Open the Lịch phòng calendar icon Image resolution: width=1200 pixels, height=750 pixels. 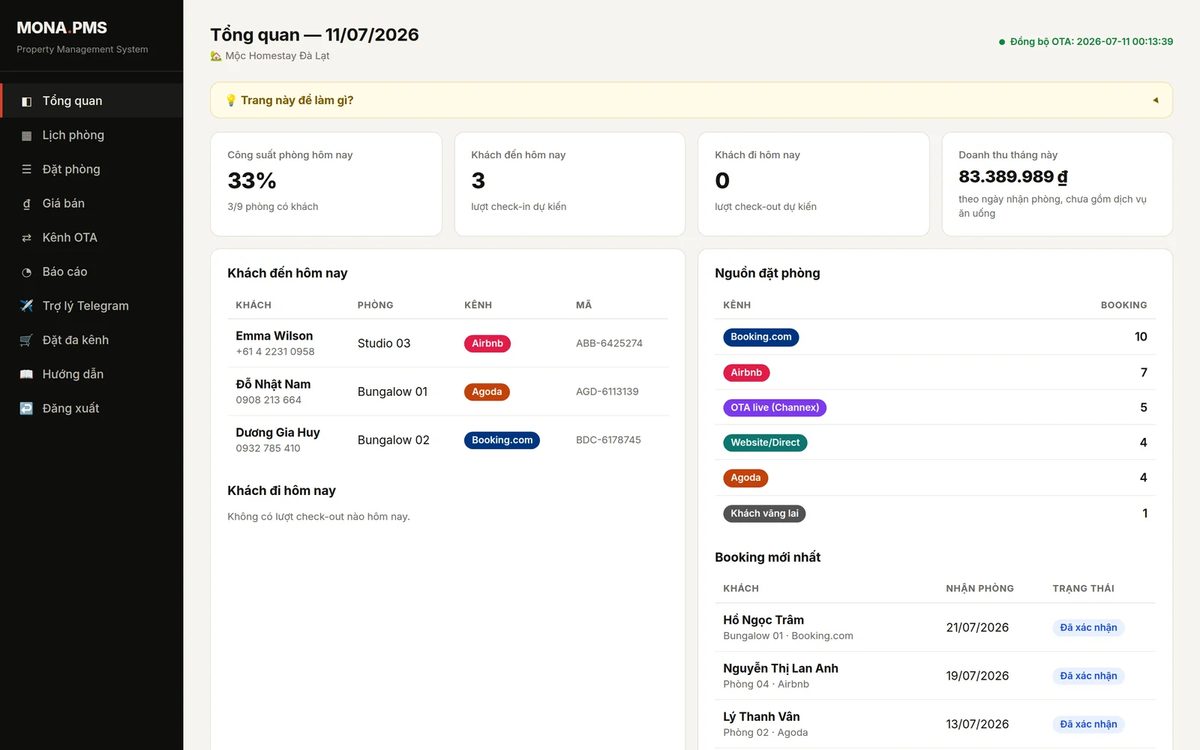(x=26, y=135)
